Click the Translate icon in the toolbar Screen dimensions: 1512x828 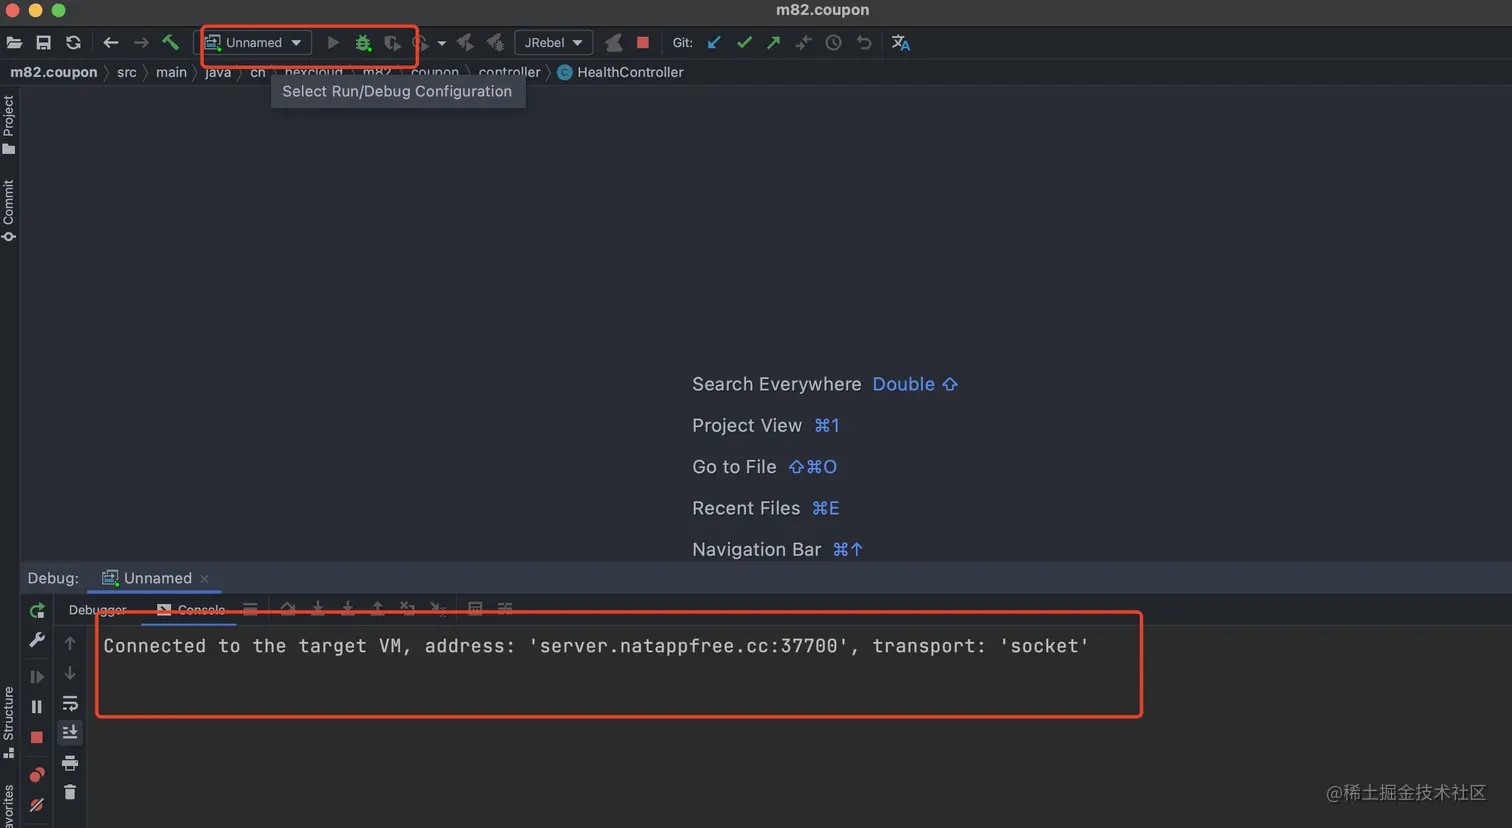[901, 43]
